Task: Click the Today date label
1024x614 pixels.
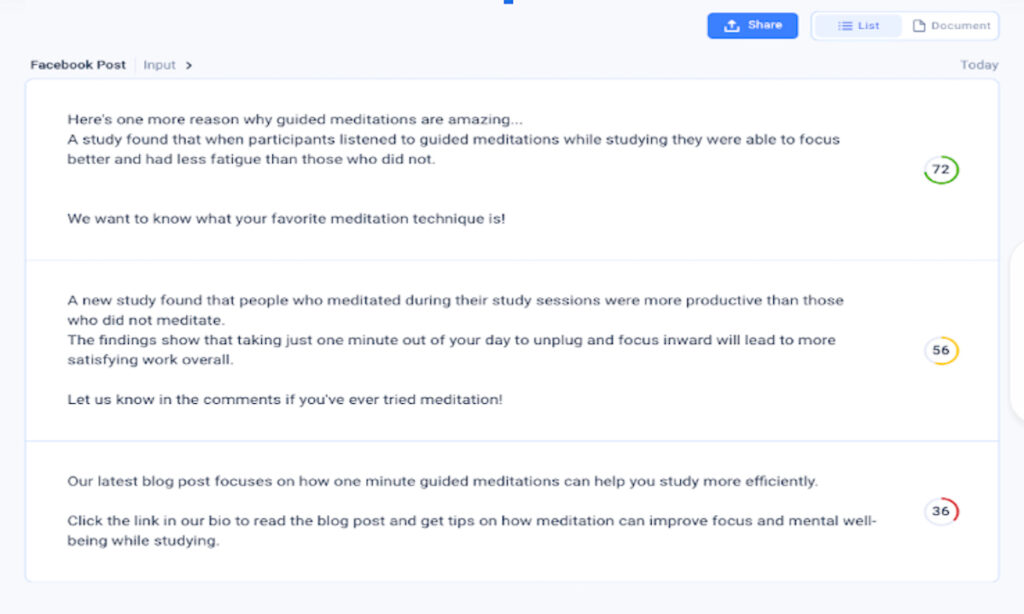Action: tap(979, 65)
